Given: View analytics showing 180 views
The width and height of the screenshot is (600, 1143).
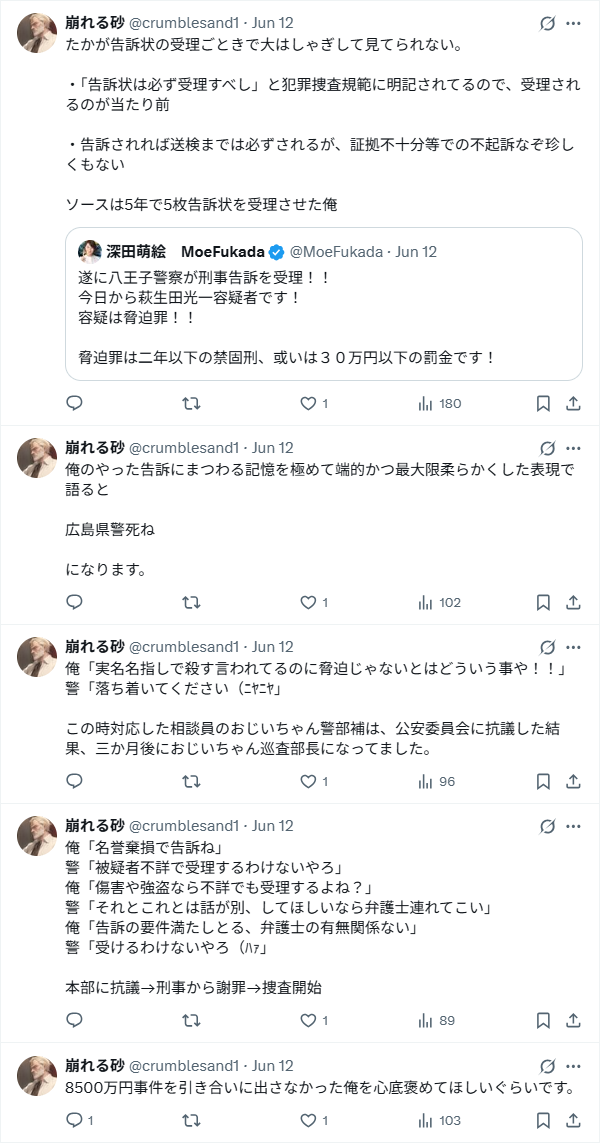Looking at the screenshot, I should pyautogui.click(x=438, y=403).
